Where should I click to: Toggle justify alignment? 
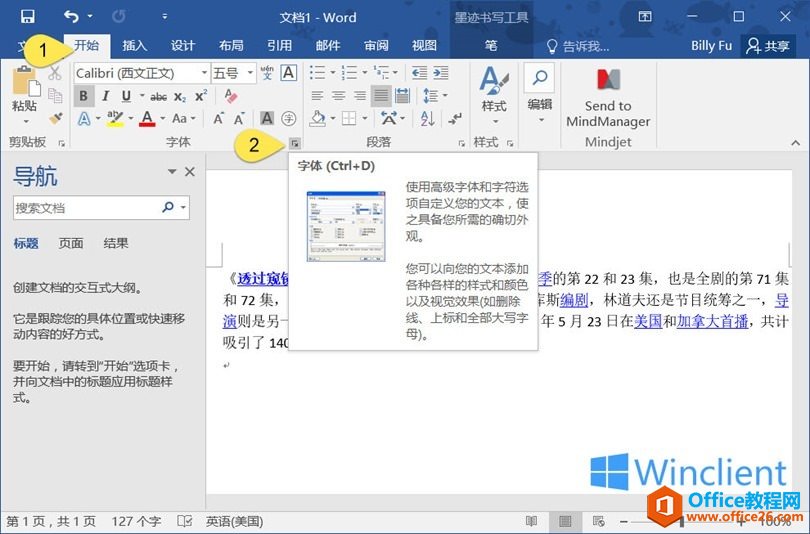coord(381,96)
